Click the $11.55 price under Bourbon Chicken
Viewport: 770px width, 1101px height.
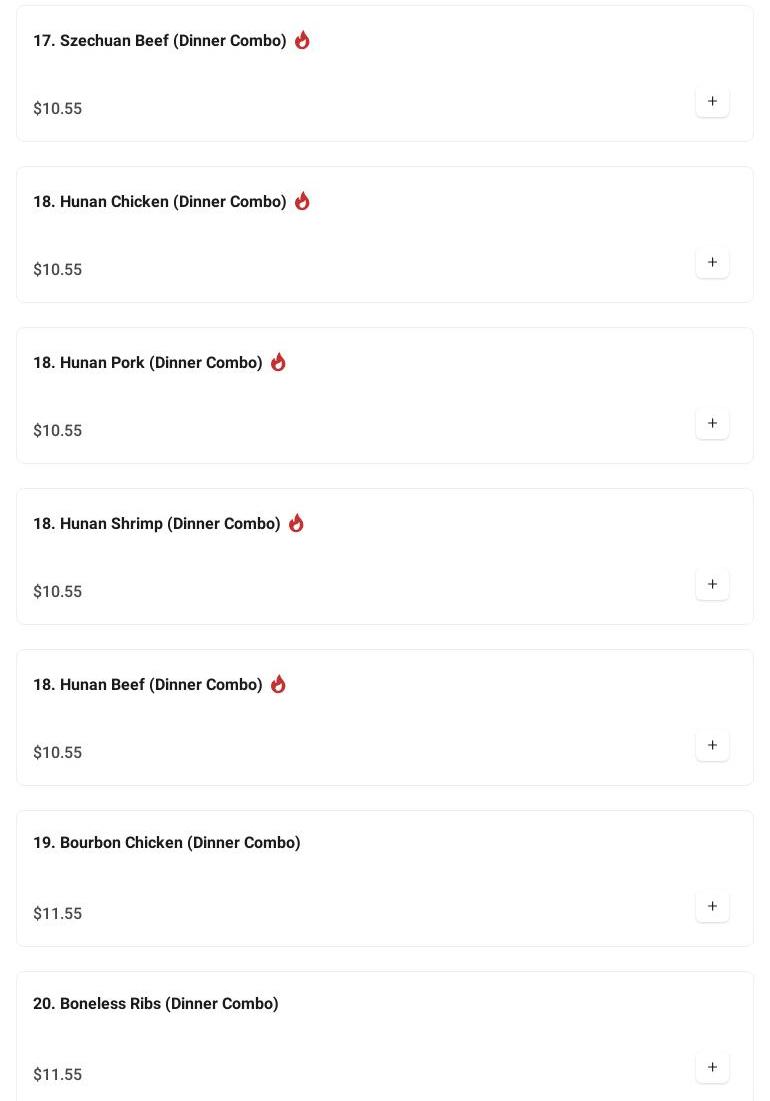[58, 913]
